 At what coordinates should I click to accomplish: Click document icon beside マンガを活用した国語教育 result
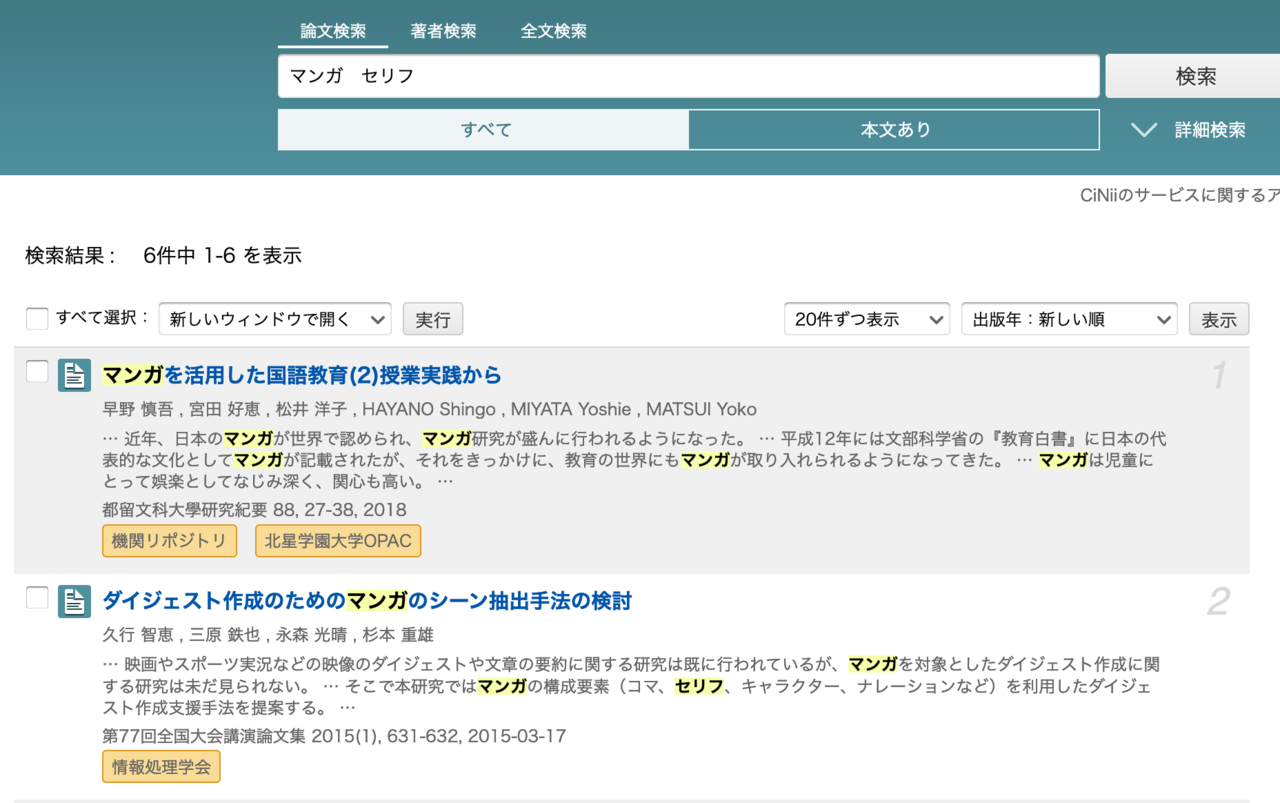(x=74, y=375)
